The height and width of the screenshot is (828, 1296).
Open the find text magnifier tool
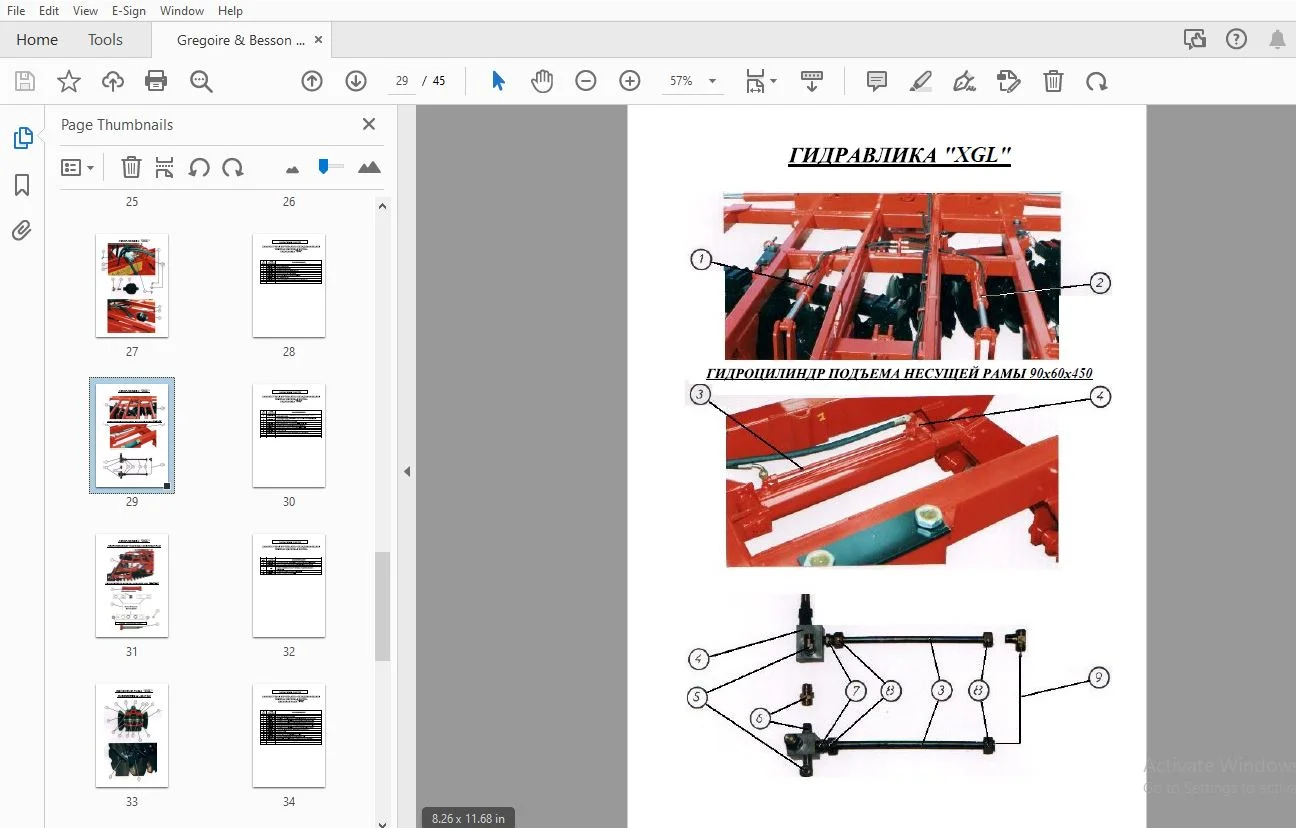(x=201, y=82)
